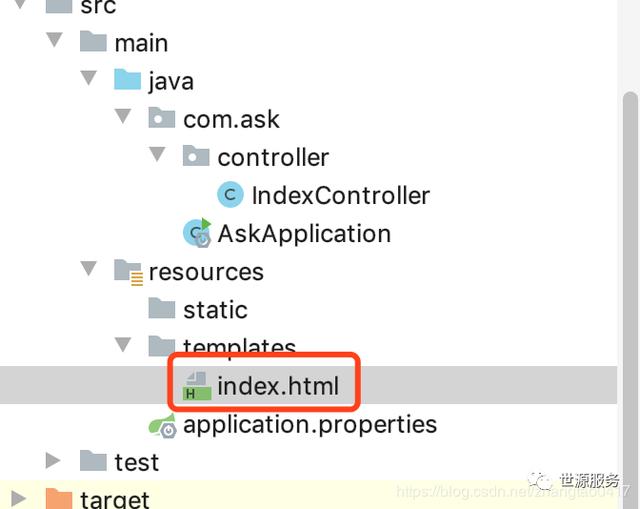Click the orange target folder icon
This screenshot has height=509, width=640.
click(x=59, y=499)
